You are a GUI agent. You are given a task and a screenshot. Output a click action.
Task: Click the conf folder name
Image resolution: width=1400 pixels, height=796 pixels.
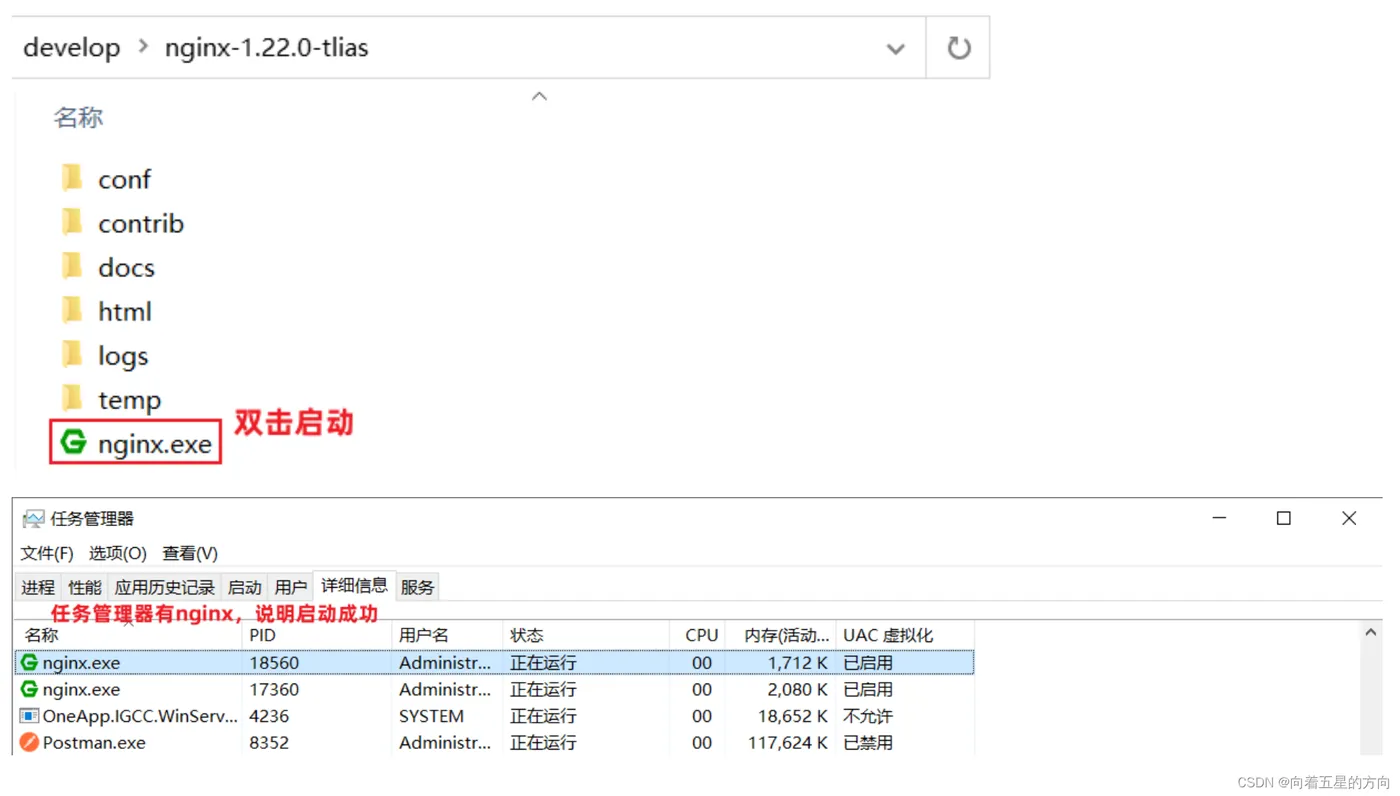coord(124,179)
